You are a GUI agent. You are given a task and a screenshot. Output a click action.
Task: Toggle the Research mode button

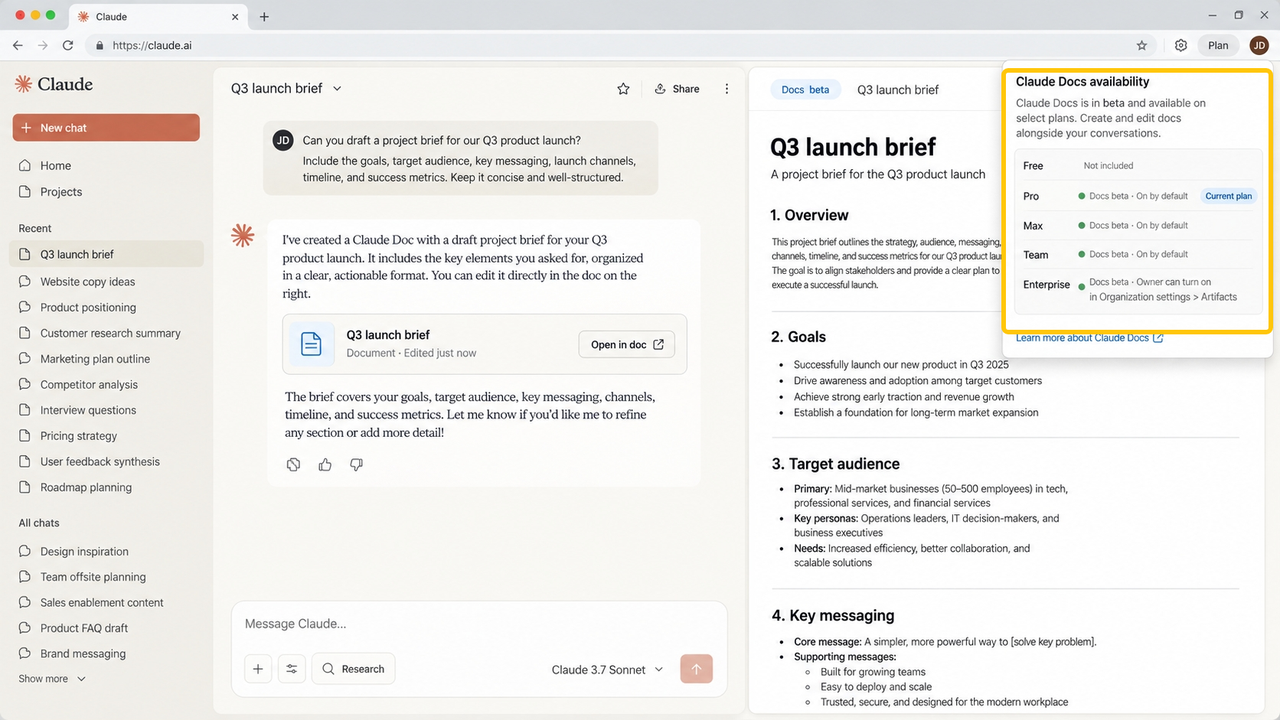(353, 669)
